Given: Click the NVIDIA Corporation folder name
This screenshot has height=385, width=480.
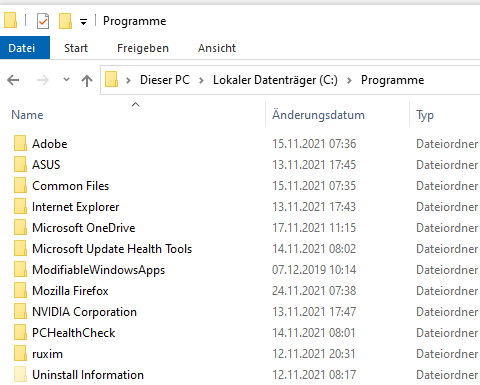Looking at the screenshot, I should (x=84, y=312).
